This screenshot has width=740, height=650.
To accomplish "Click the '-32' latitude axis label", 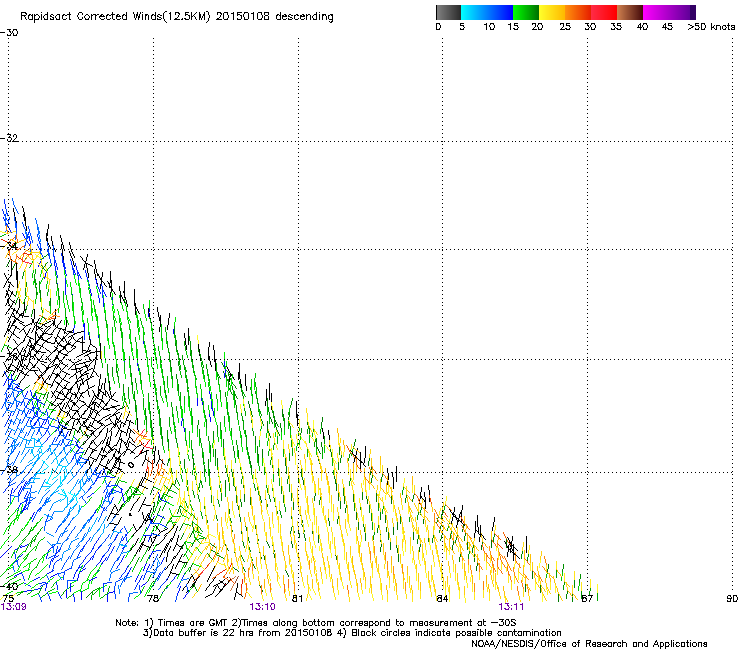I will click(x=9, y=138).
